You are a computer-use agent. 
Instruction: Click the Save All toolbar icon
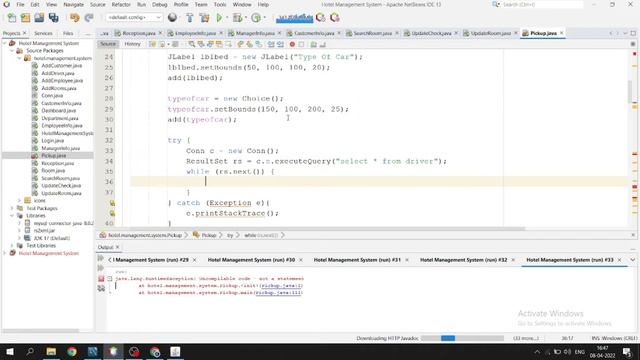pos(53,18)
